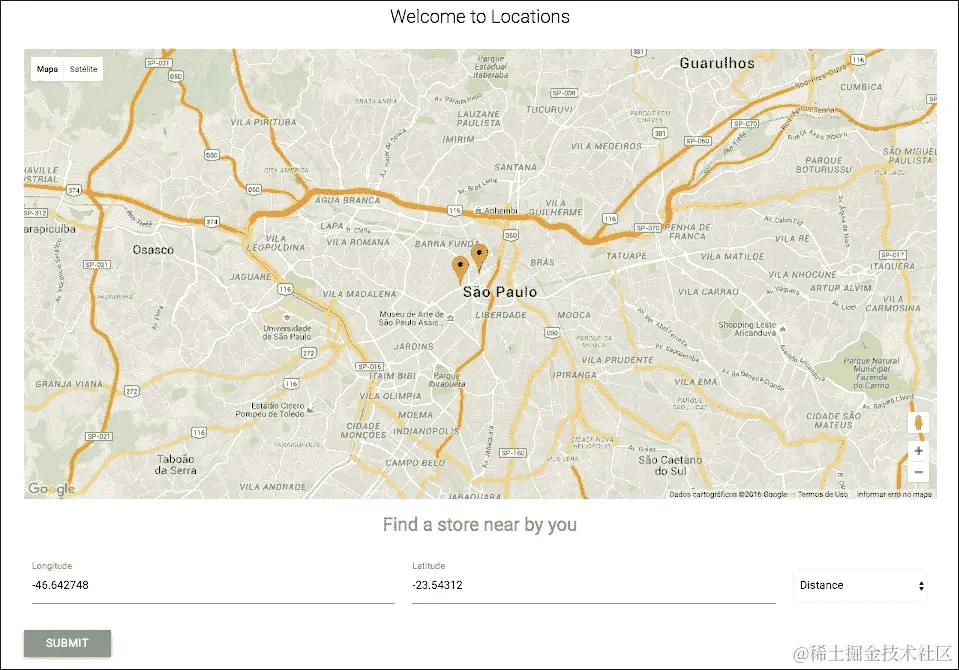Click the Dados cartográficos copyright text
Viewport: 959px width, 670px height.
(728, 494)
